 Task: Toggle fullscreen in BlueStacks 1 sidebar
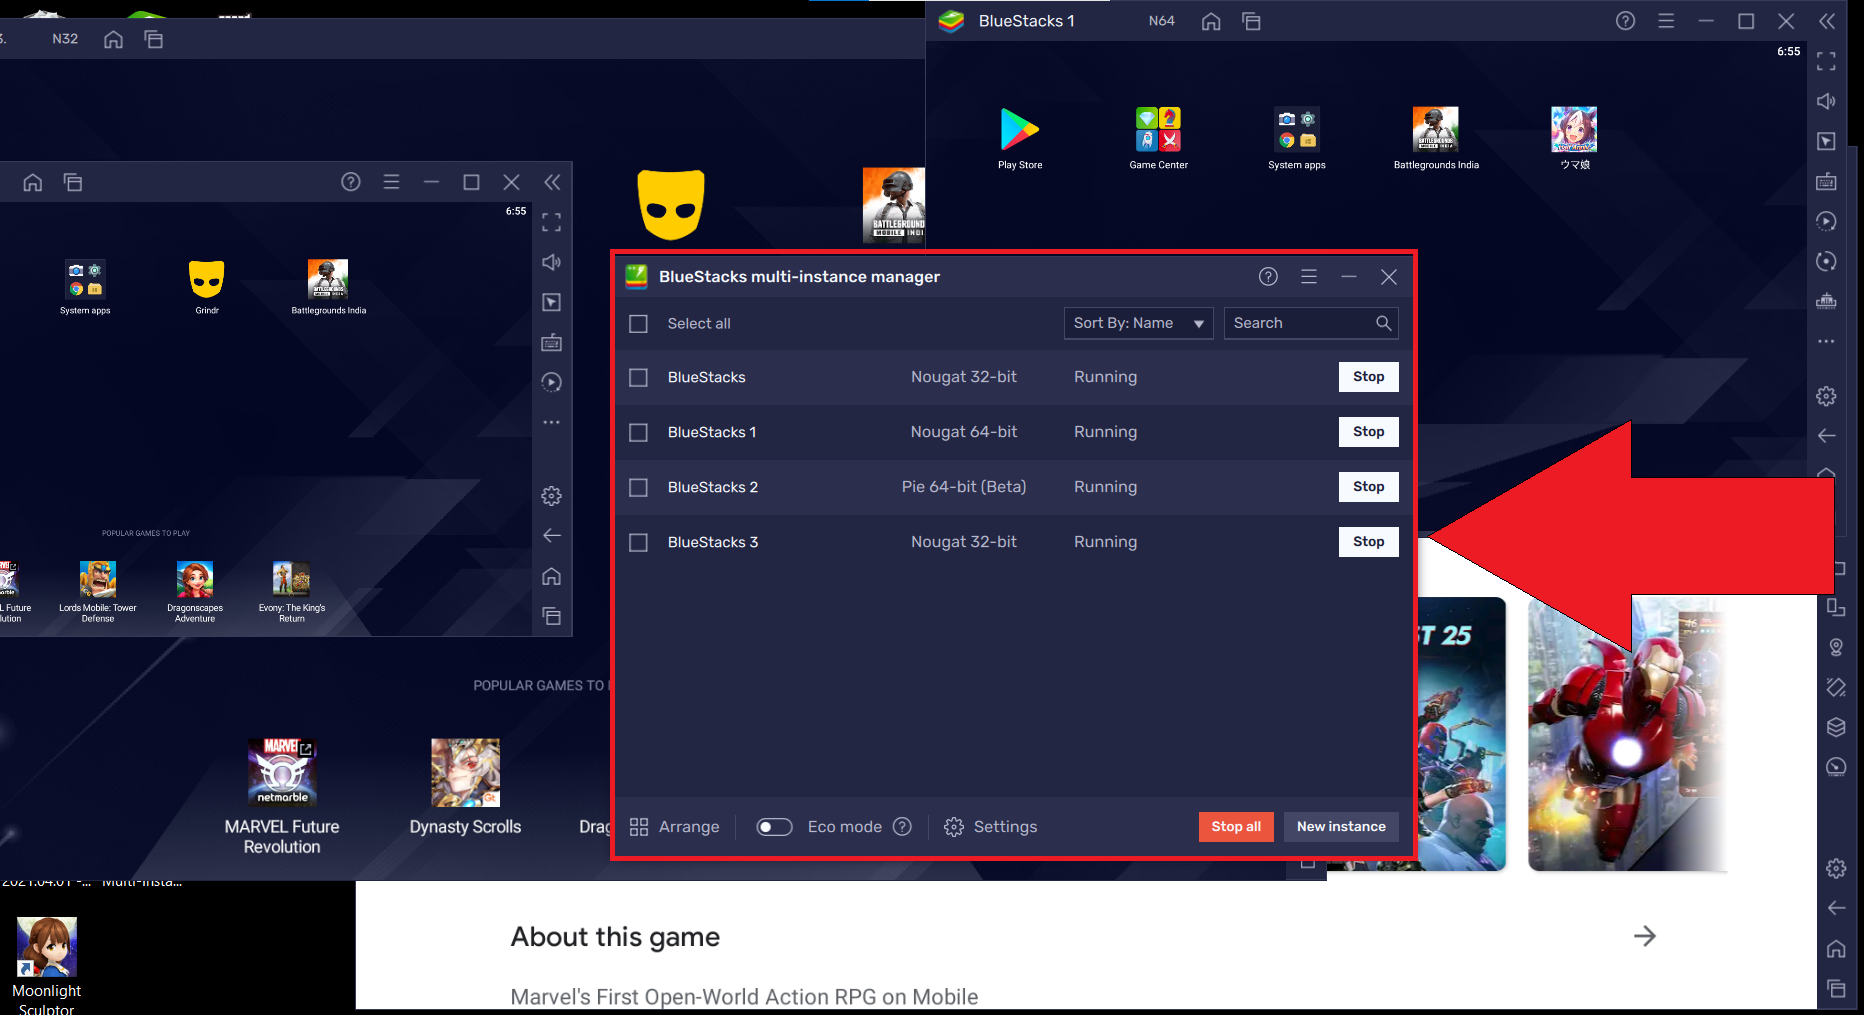[1826, 61]
